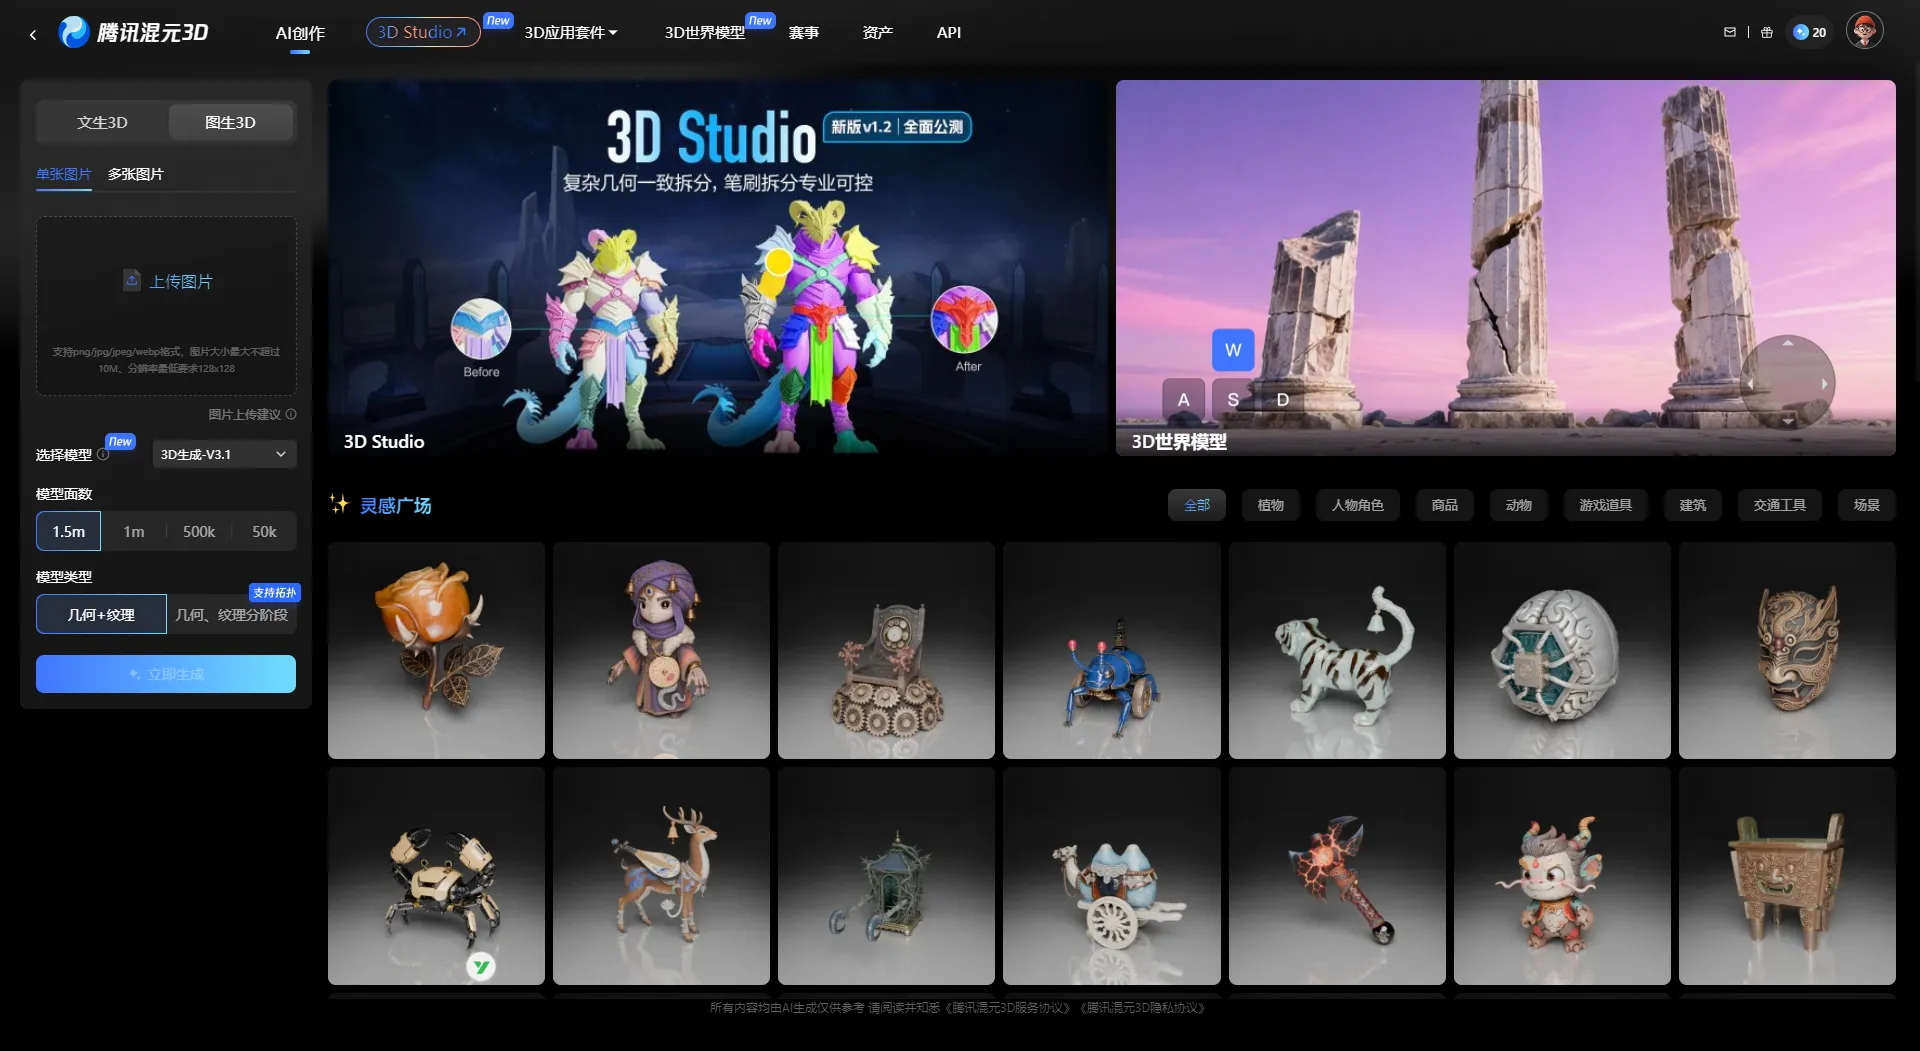Filter gallery by 人物角色
1920x1051 pixels.
1358,505
